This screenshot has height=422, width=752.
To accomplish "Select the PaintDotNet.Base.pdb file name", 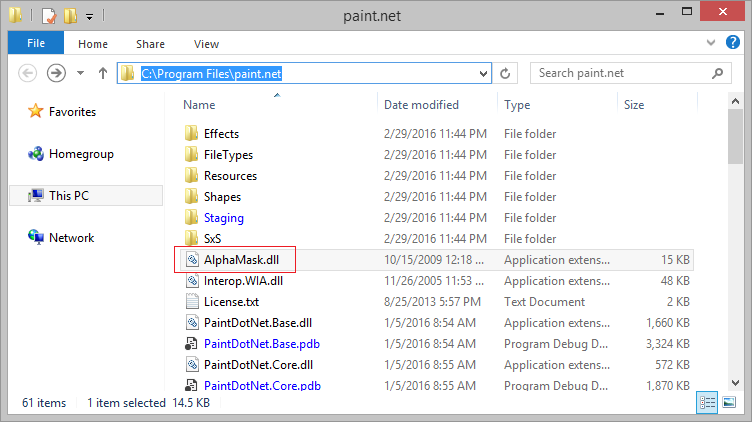I will (x=262, y=344).
